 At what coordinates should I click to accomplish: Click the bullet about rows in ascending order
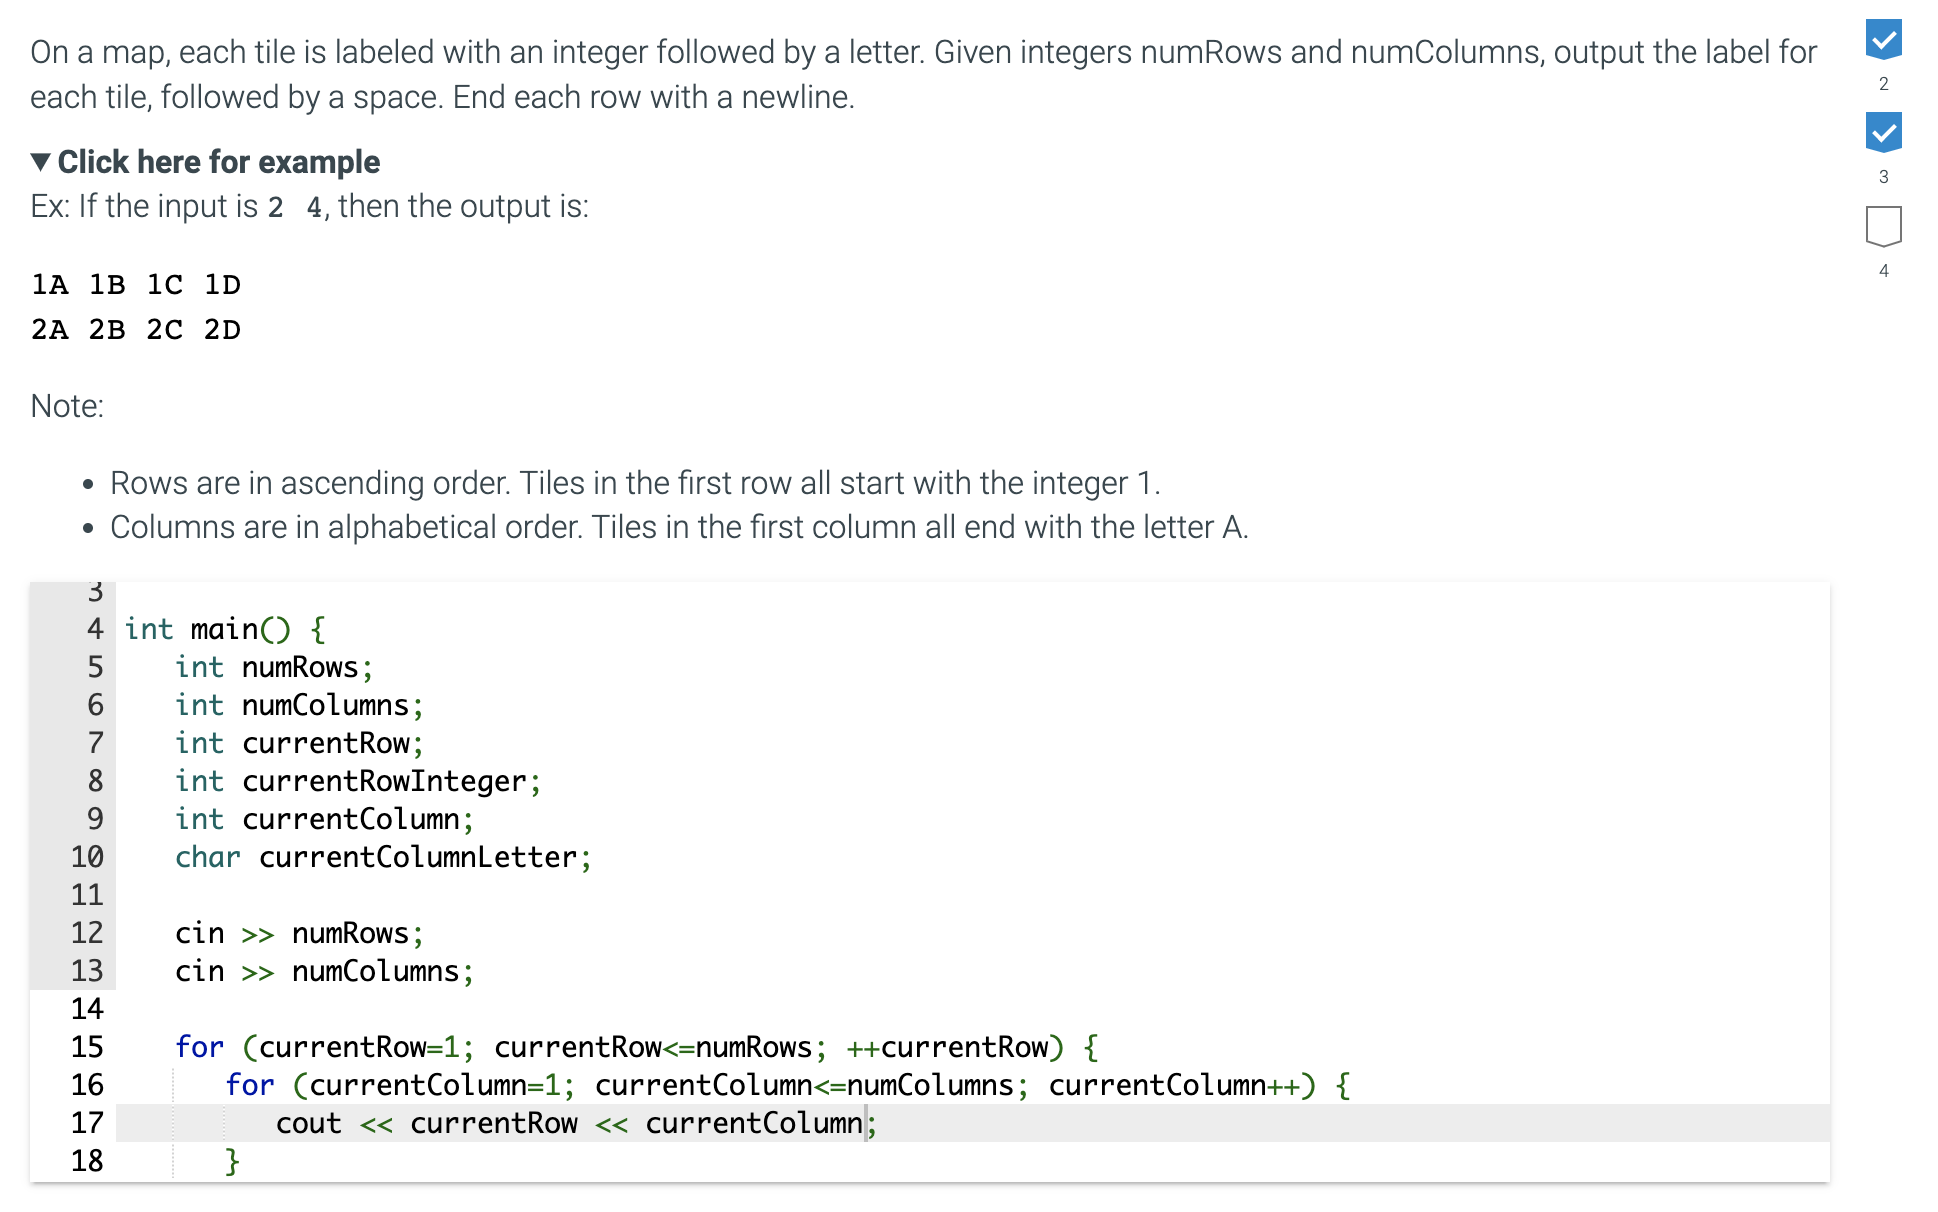pos(634,482)
